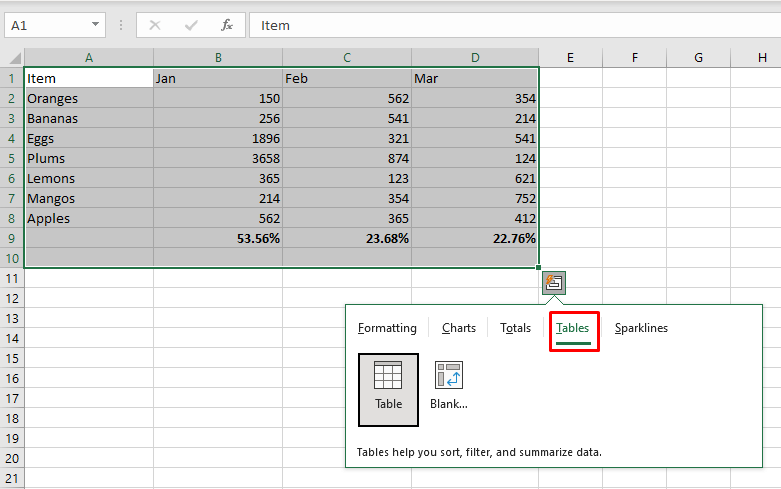Viewport: 781px width, 489px height.
Task: Select the Tables tab
Action: pyautogui.click(x=573, y=328)
